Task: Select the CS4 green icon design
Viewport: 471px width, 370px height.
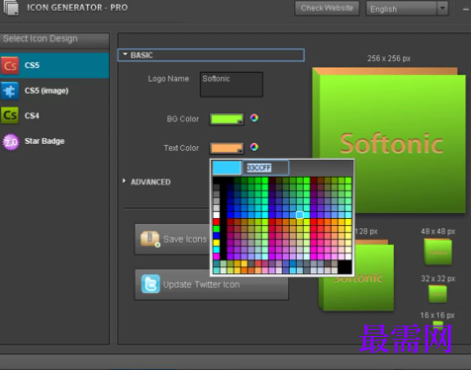Action: click(x=10, y=116)
